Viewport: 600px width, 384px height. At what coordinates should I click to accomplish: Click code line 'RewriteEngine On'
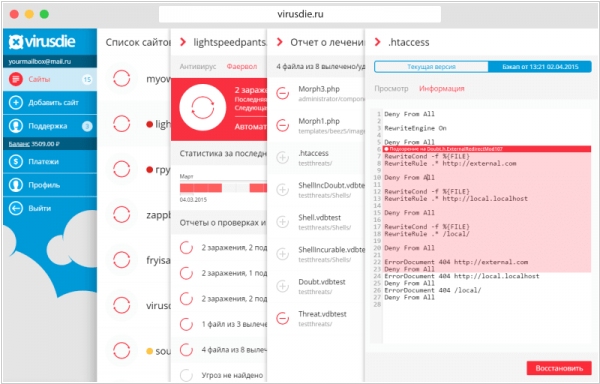pos(415,128)
